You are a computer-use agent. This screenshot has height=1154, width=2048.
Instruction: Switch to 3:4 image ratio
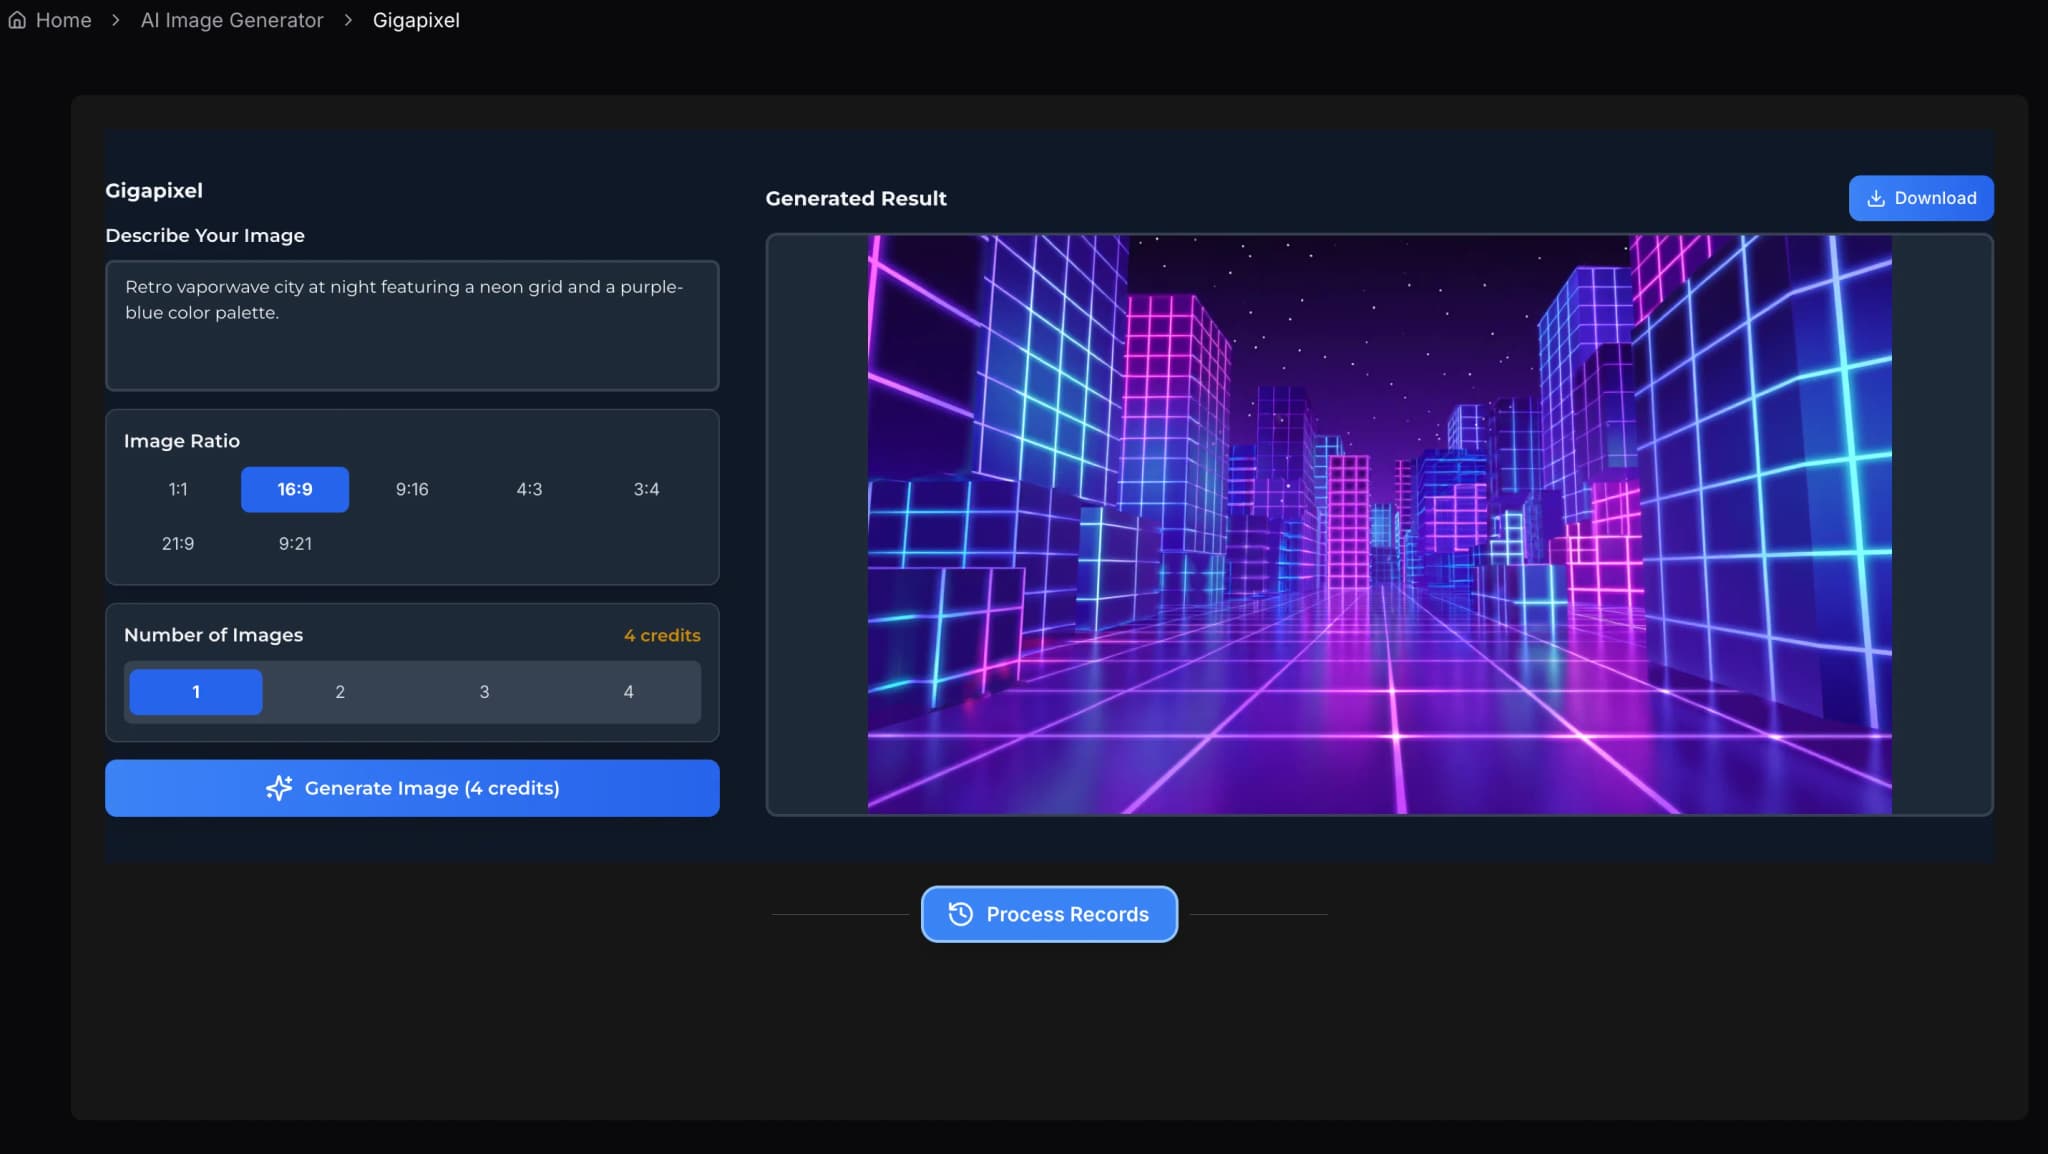[x=646, y=489]
